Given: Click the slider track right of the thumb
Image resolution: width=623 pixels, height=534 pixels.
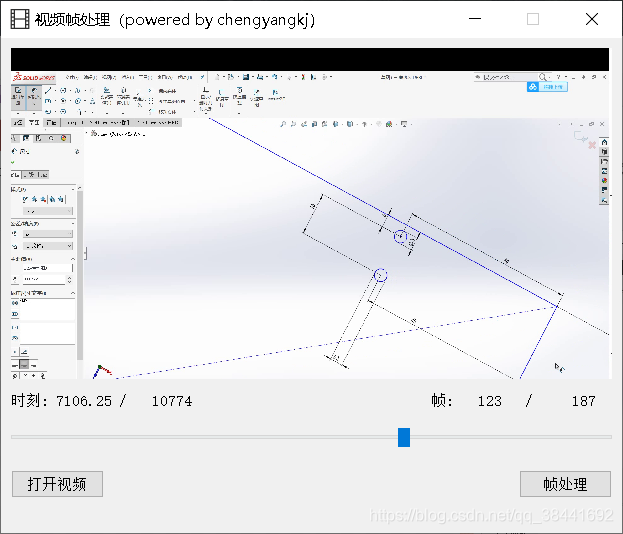Looking at the screenshot, I should pyautogui.click(x=511, y=437).
